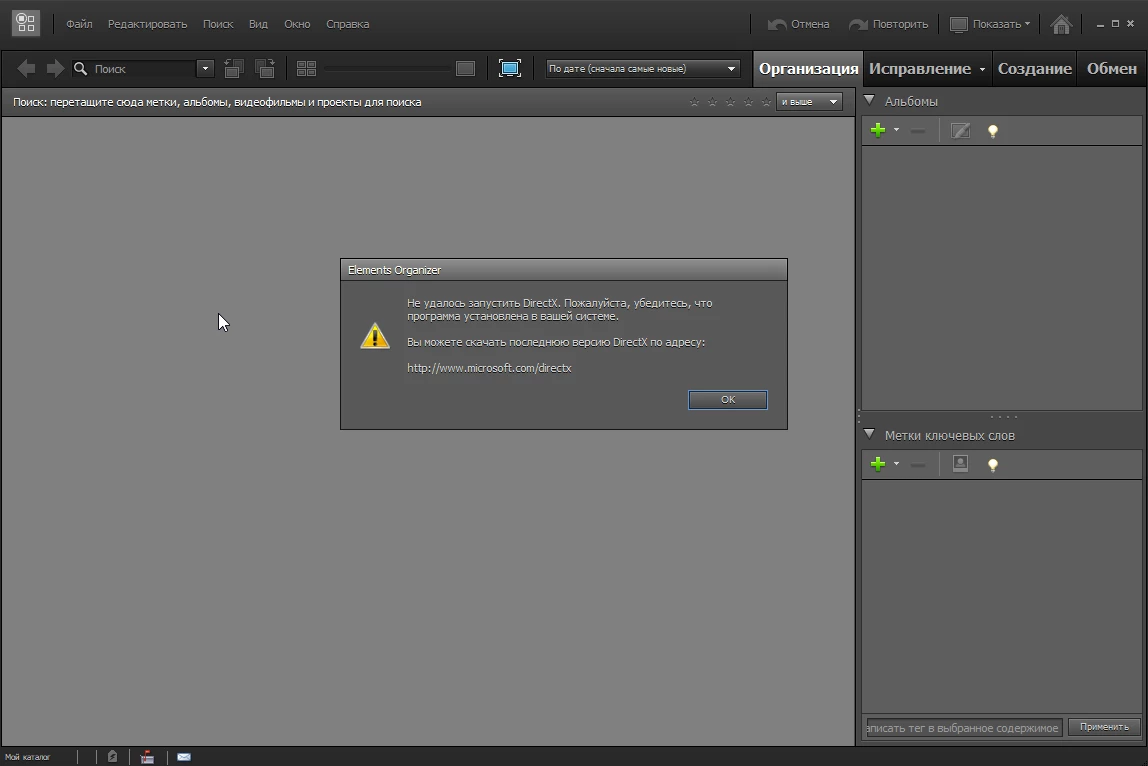Set rating filter to five stars

pos(766,102)
